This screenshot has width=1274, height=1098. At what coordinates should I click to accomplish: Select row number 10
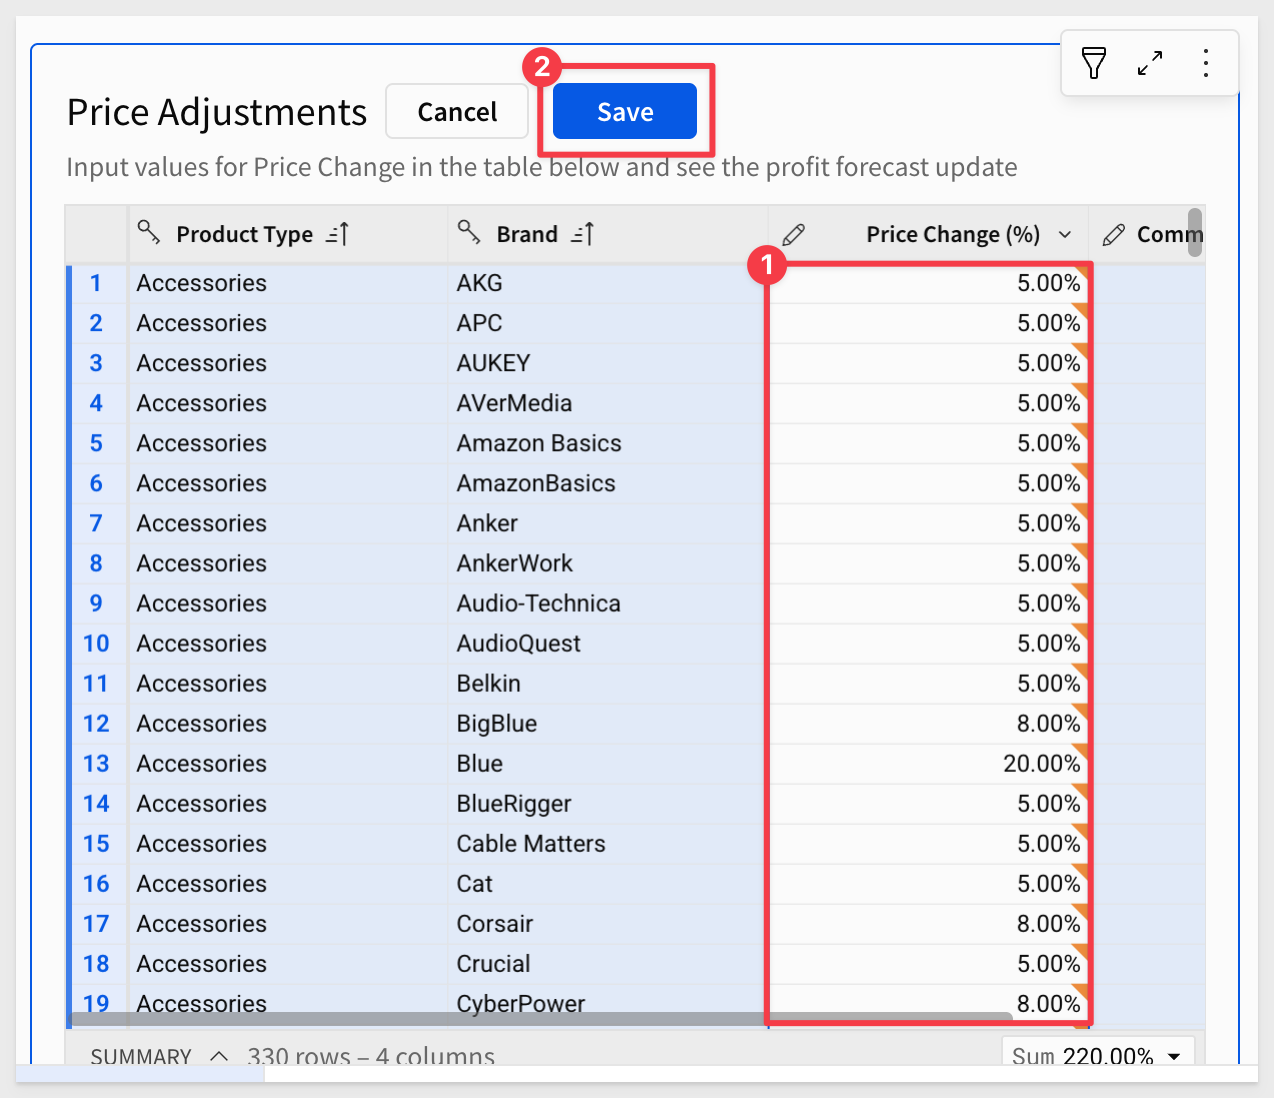point(96,643)
